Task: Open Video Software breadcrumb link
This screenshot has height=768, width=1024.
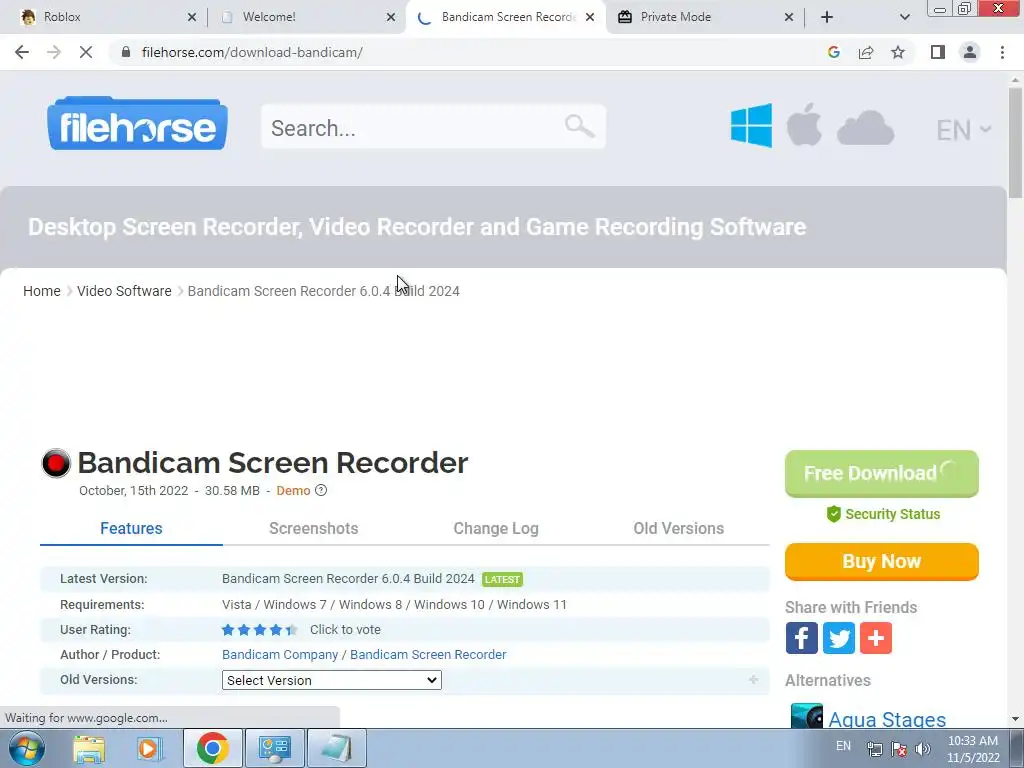Action: click(x=124, y=291)
